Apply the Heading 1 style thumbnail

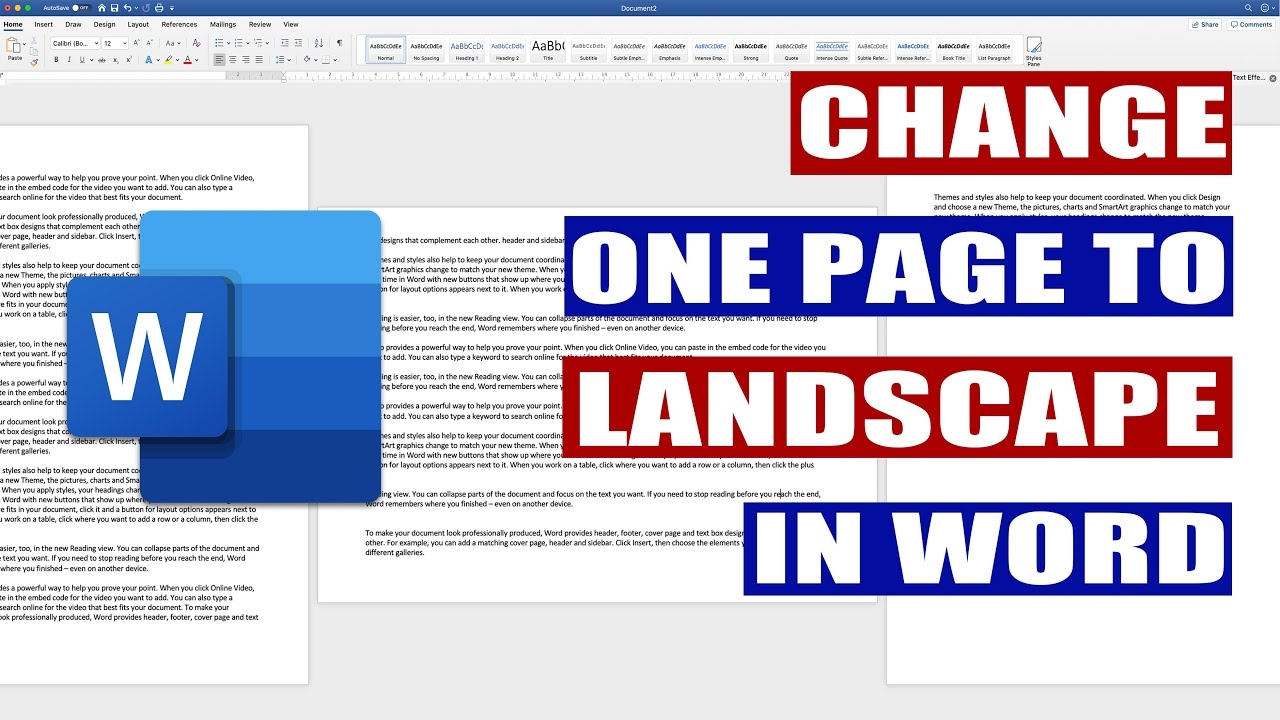pos(467,50)
